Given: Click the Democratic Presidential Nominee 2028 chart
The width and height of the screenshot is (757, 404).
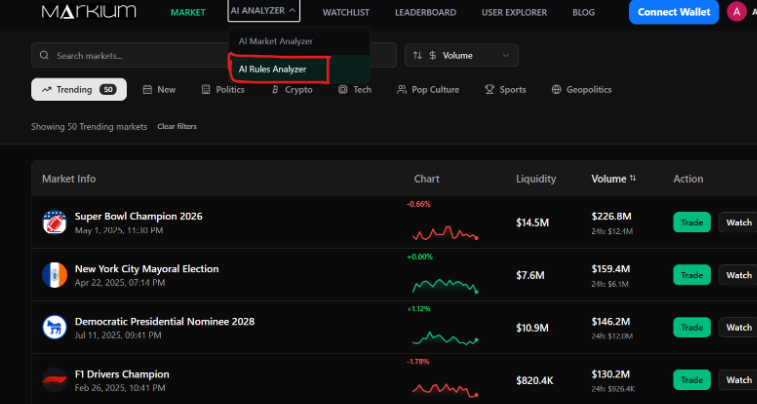Looking at the screenshot, I should point(445,338).
